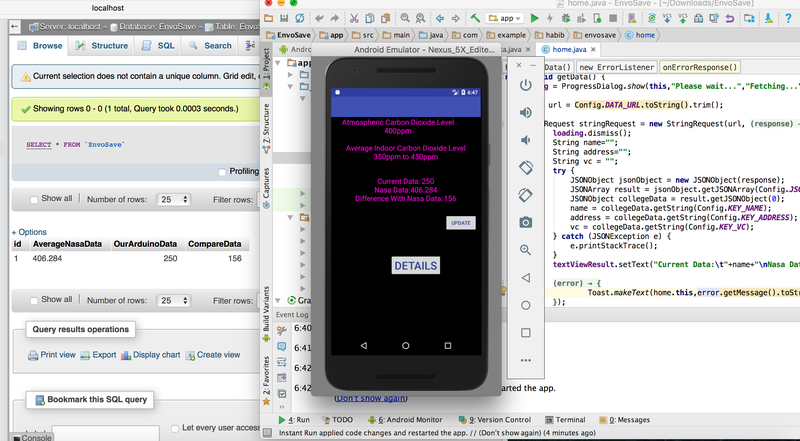Click the emulator volume up icon
This screenshot has width=800, height=441.
pos(526,112)
